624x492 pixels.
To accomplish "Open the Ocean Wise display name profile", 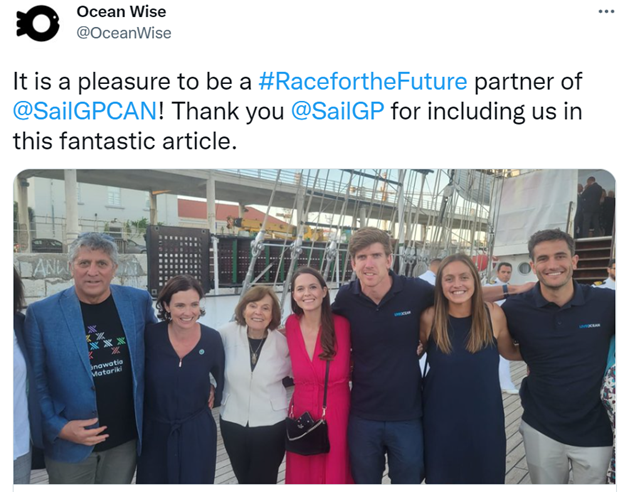I will [x=121, y=12].
